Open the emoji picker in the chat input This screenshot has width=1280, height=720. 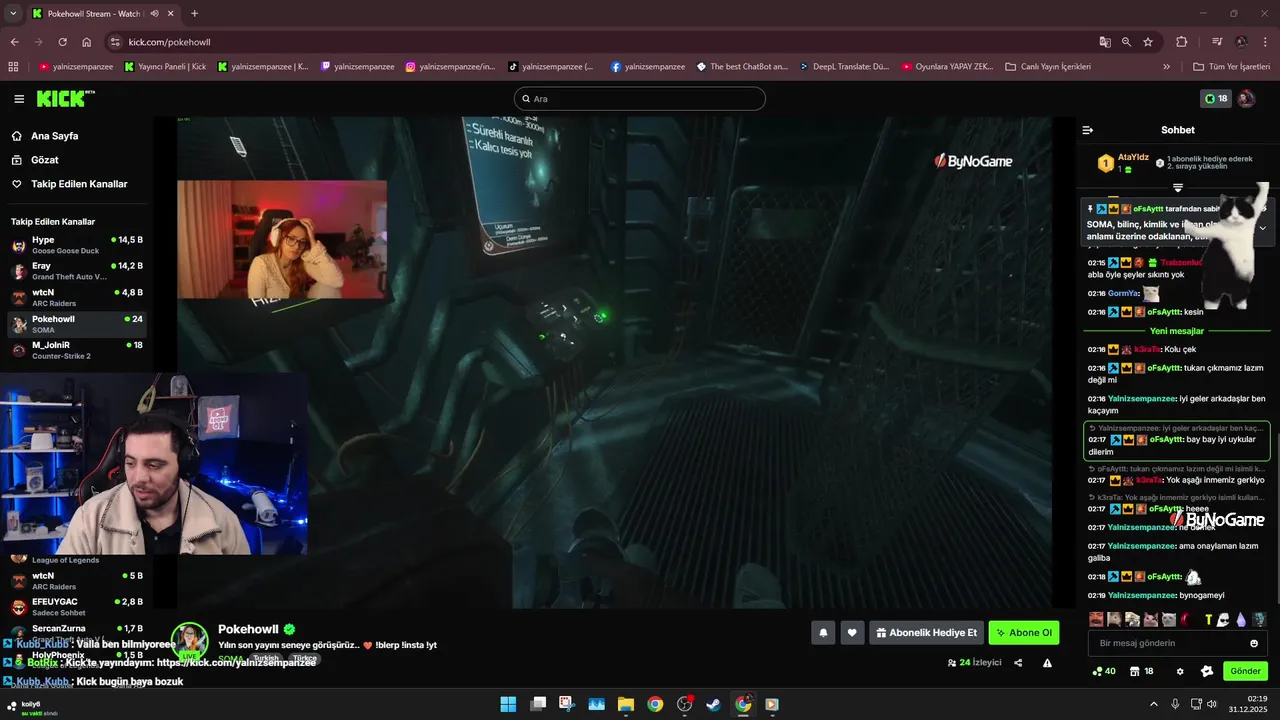coord(1254,643)
